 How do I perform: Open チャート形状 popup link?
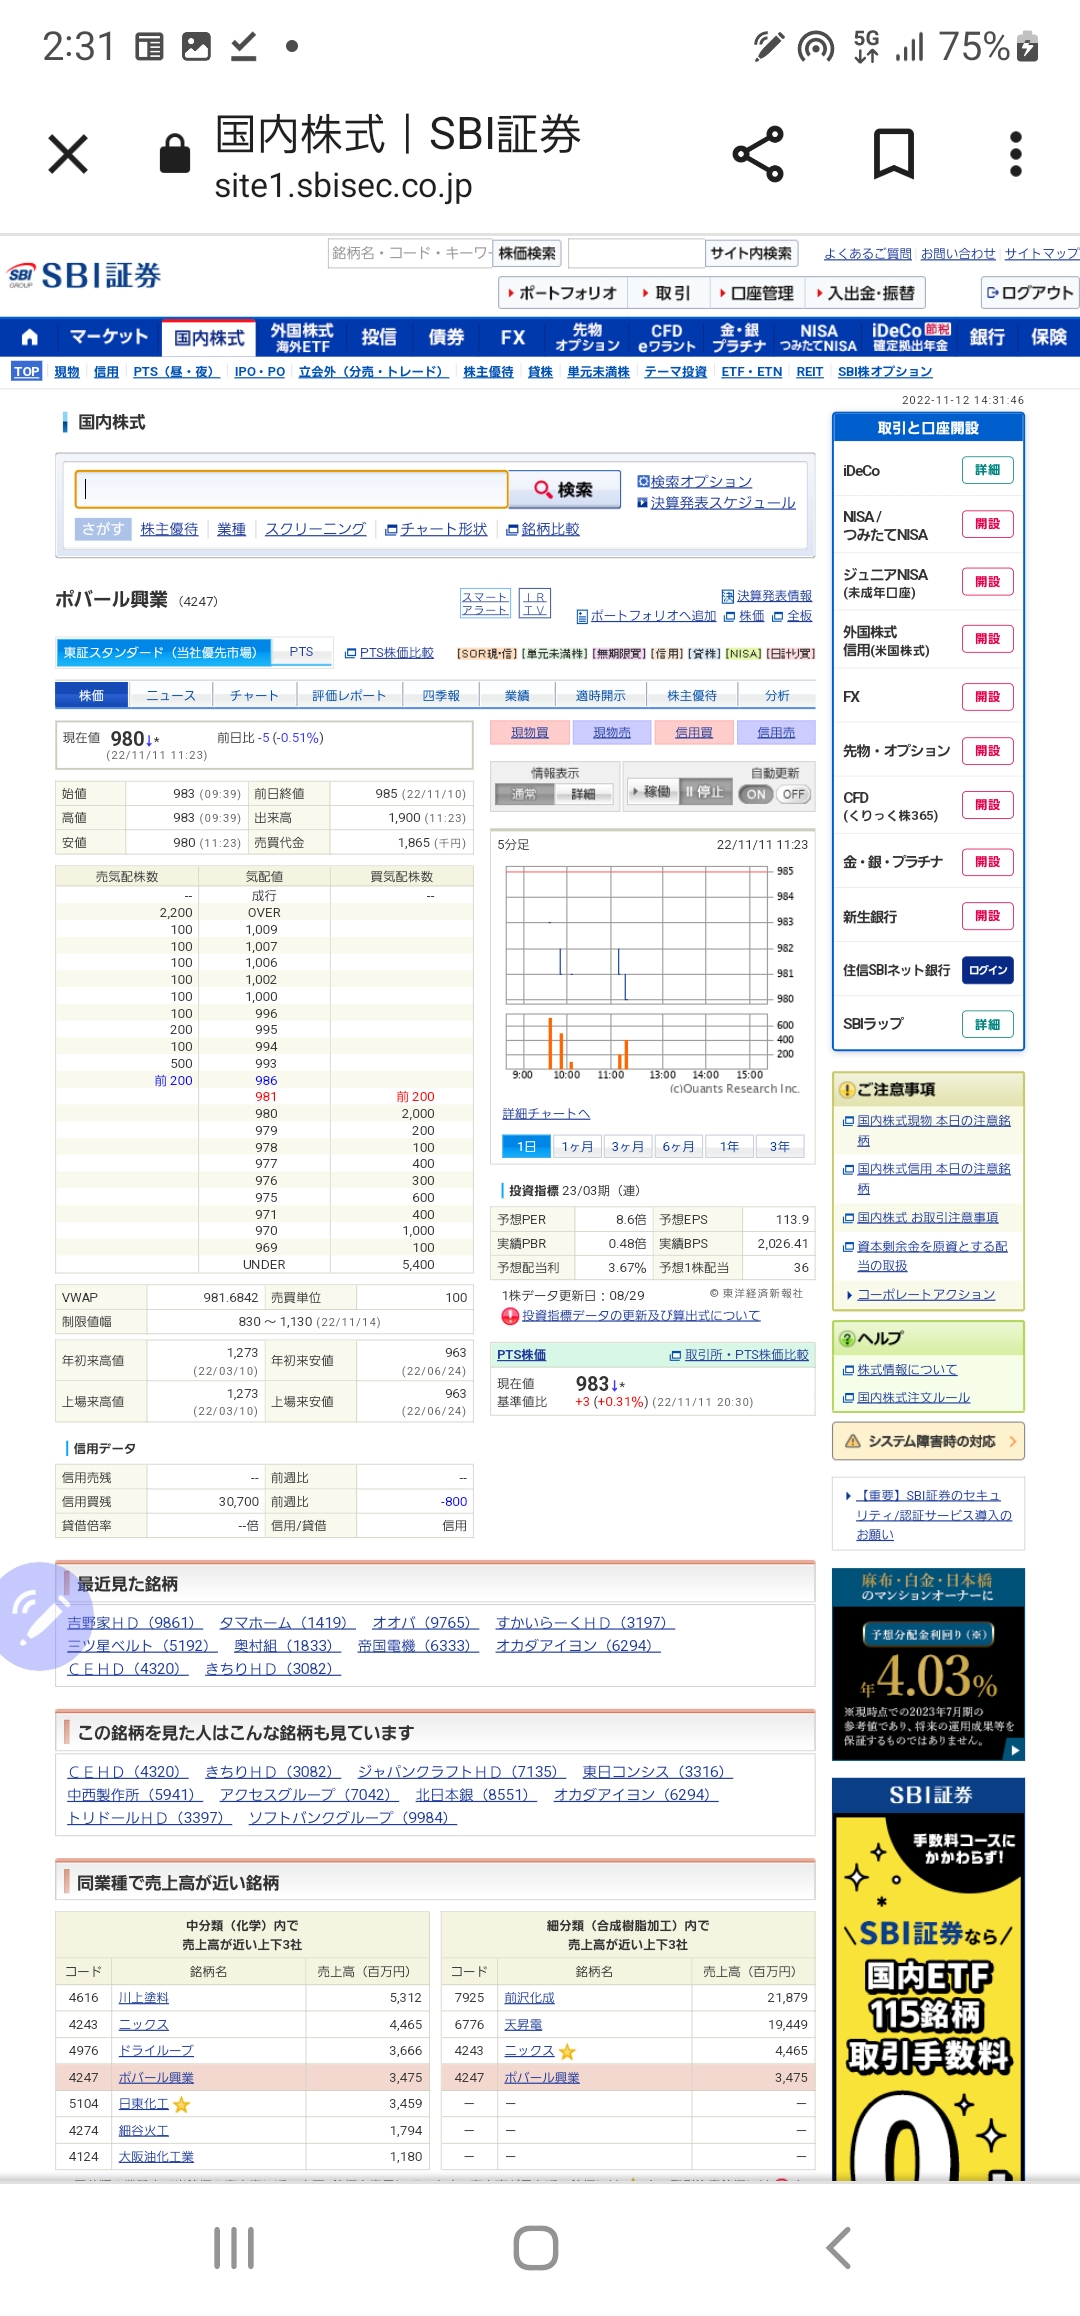click(436, 529)
